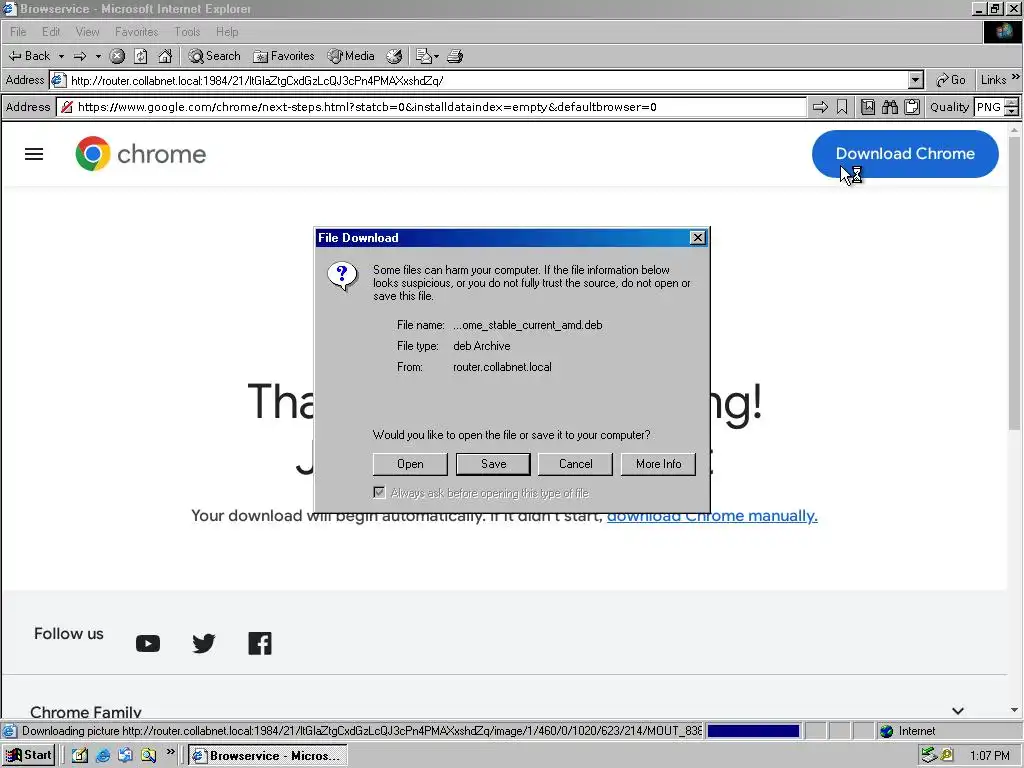This screenshot has width=1024, height=768.
Task: Open the Chrome page hamburger menu
Action: [x=34, y=154]
